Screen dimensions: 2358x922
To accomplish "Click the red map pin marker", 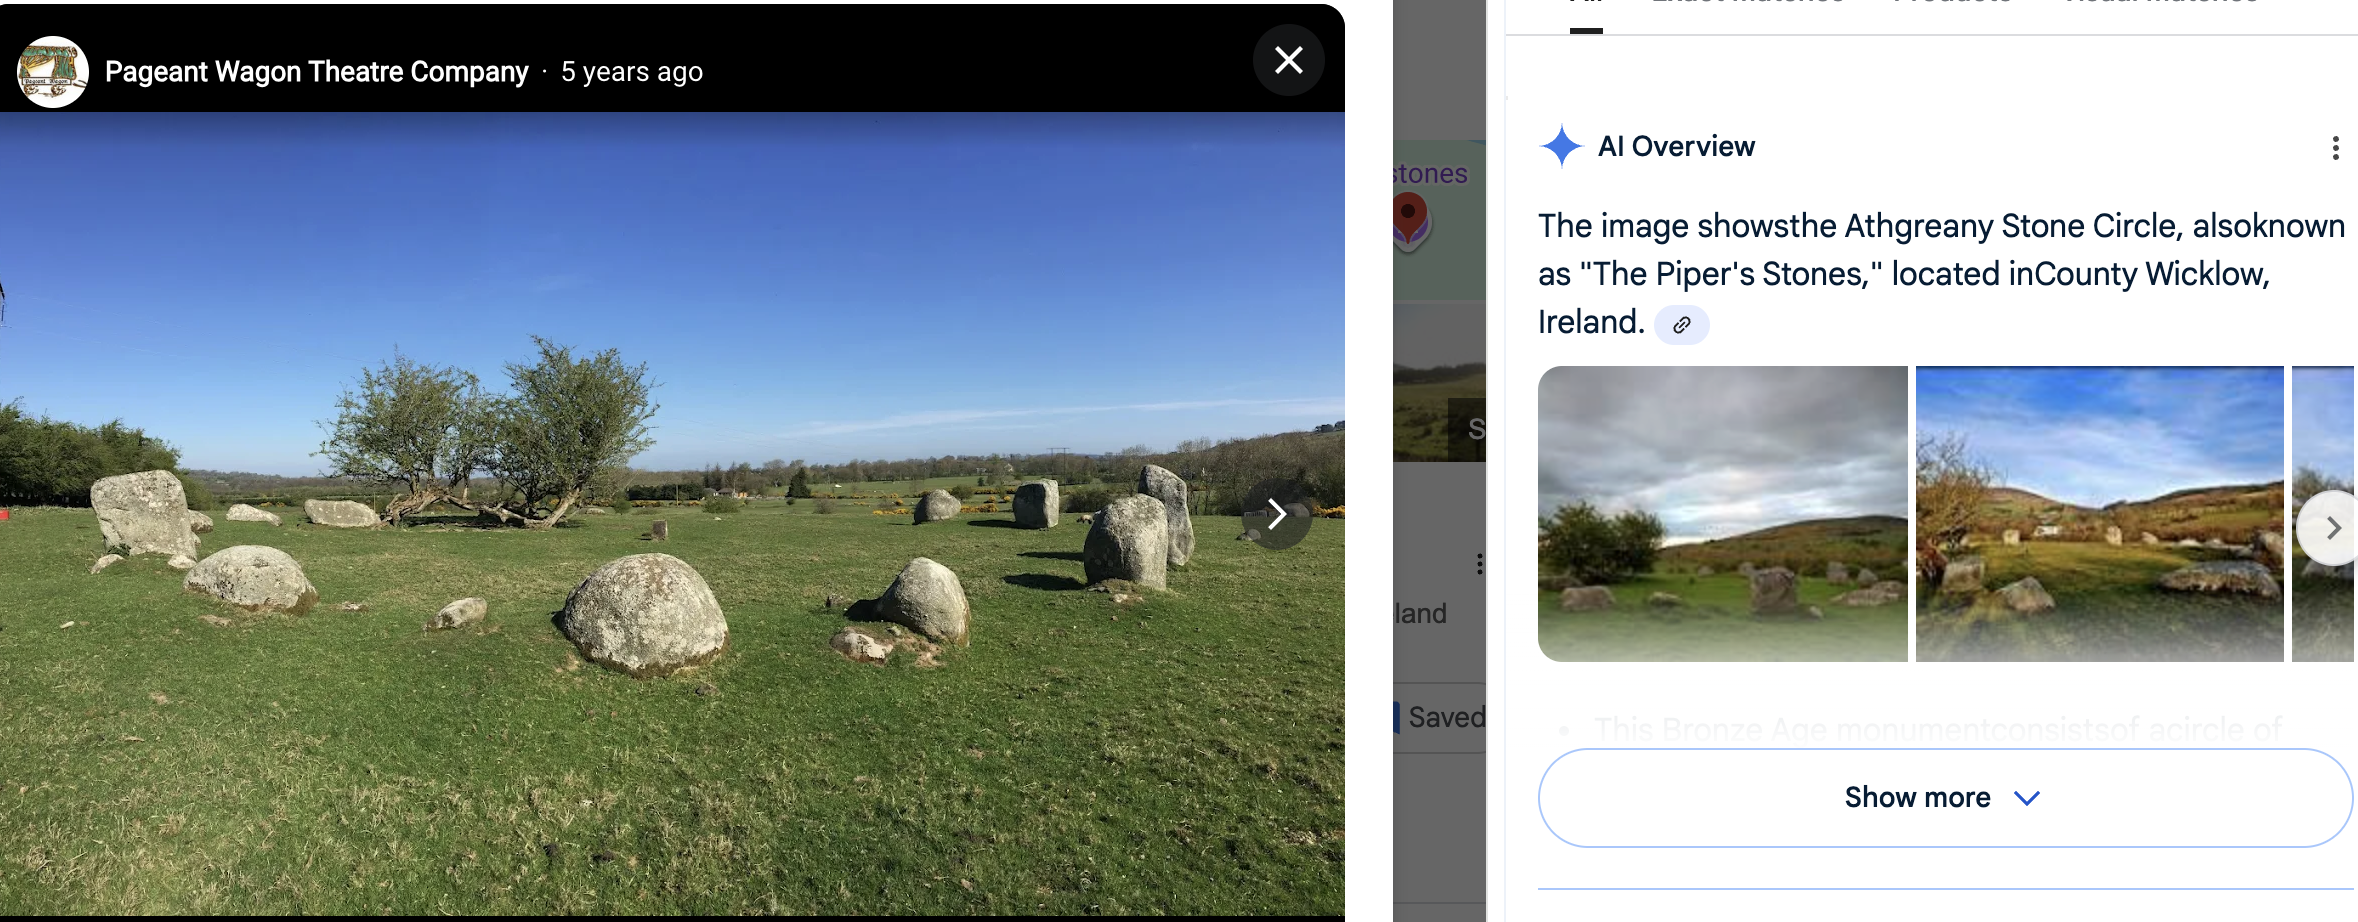I will [x=1409, y=217].
